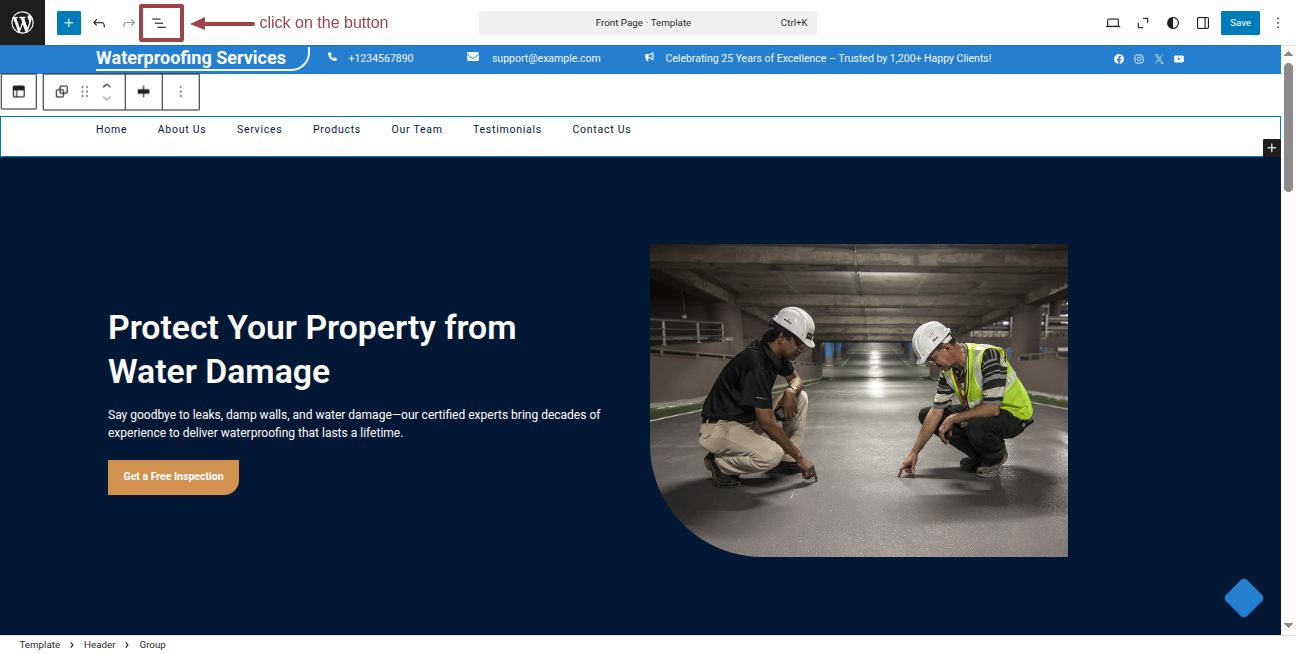Toggle the block inserter plus button
The image size is (1296, 654).
click(69, 23)
